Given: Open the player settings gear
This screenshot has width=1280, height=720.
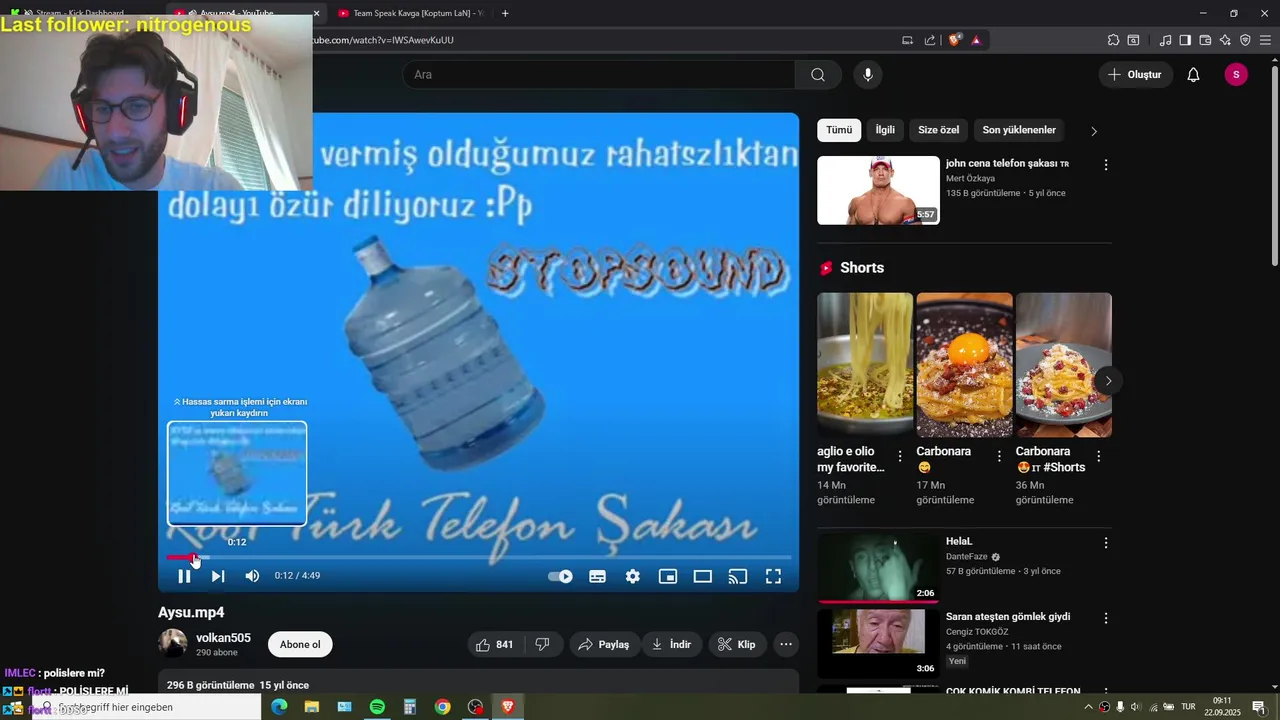Looking at the screenshot, I should point(633,576).
